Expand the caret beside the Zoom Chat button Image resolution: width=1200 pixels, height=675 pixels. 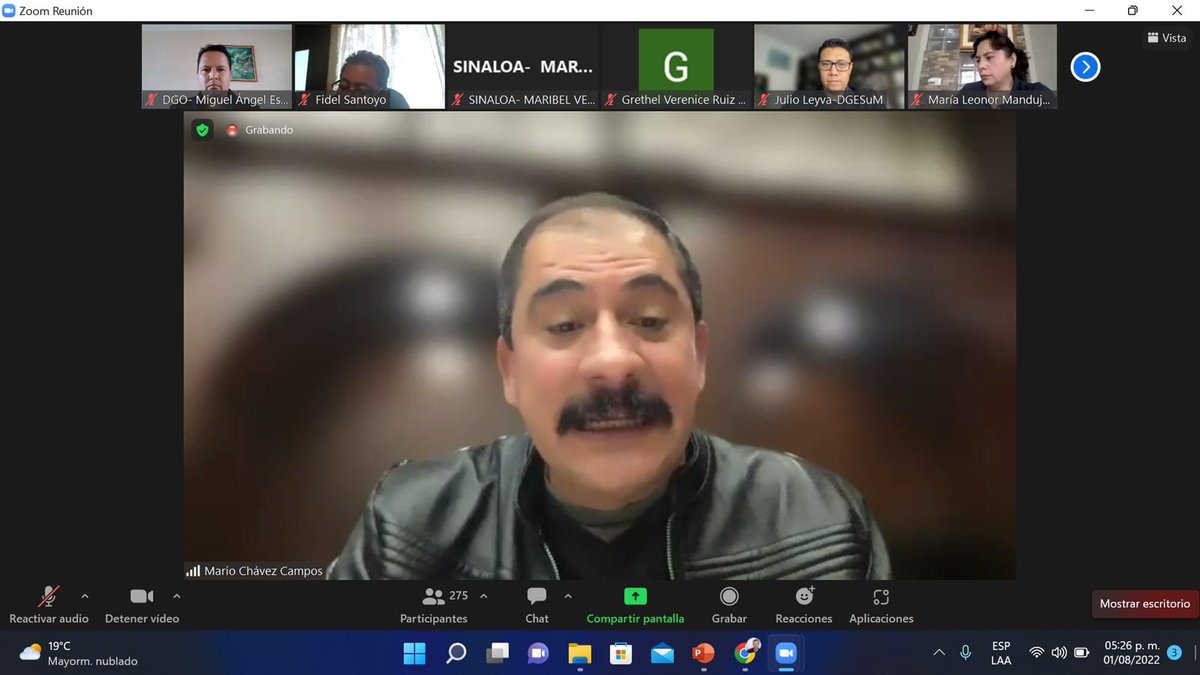pyautogui.click(x=568, y=596)
